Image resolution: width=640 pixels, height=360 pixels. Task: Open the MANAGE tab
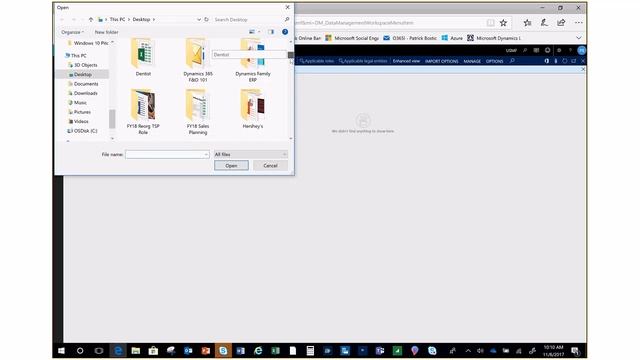click(x=472, y=61)
